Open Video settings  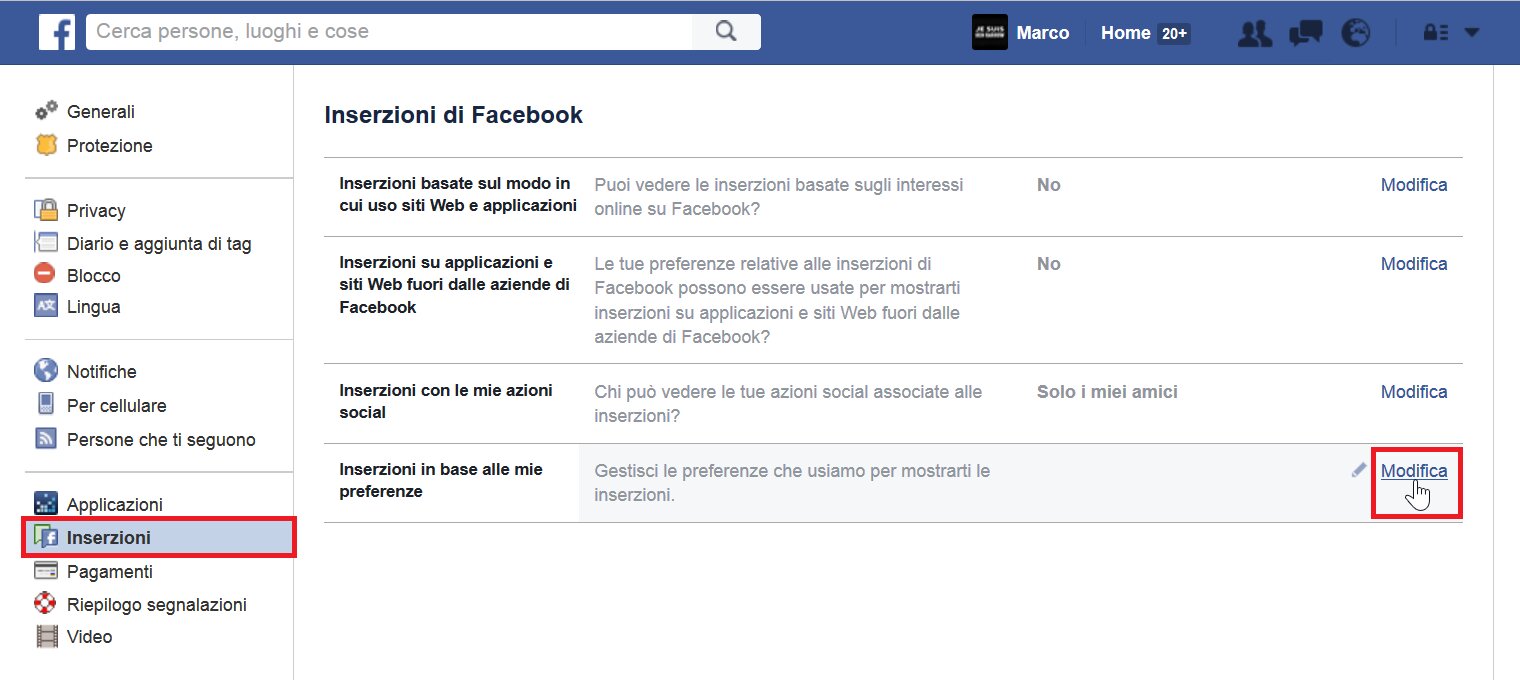(90, 637)
